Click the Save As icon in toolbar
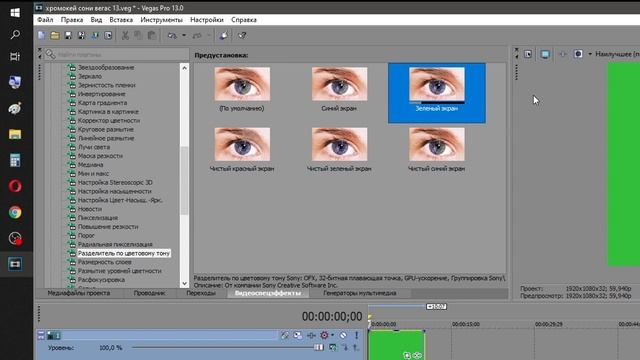Image resolution: width=640 pixels, height=360 pixels. pyautogui.click(x=82, y=36)
